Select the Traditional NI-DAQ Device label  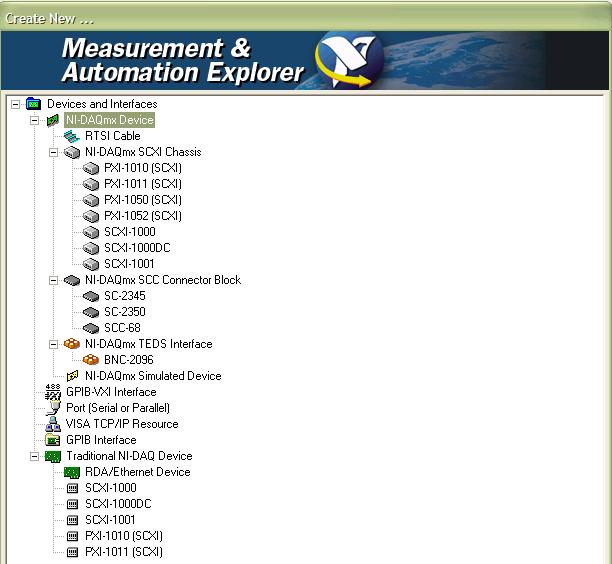pyautogui.click(x=129, y=456)
